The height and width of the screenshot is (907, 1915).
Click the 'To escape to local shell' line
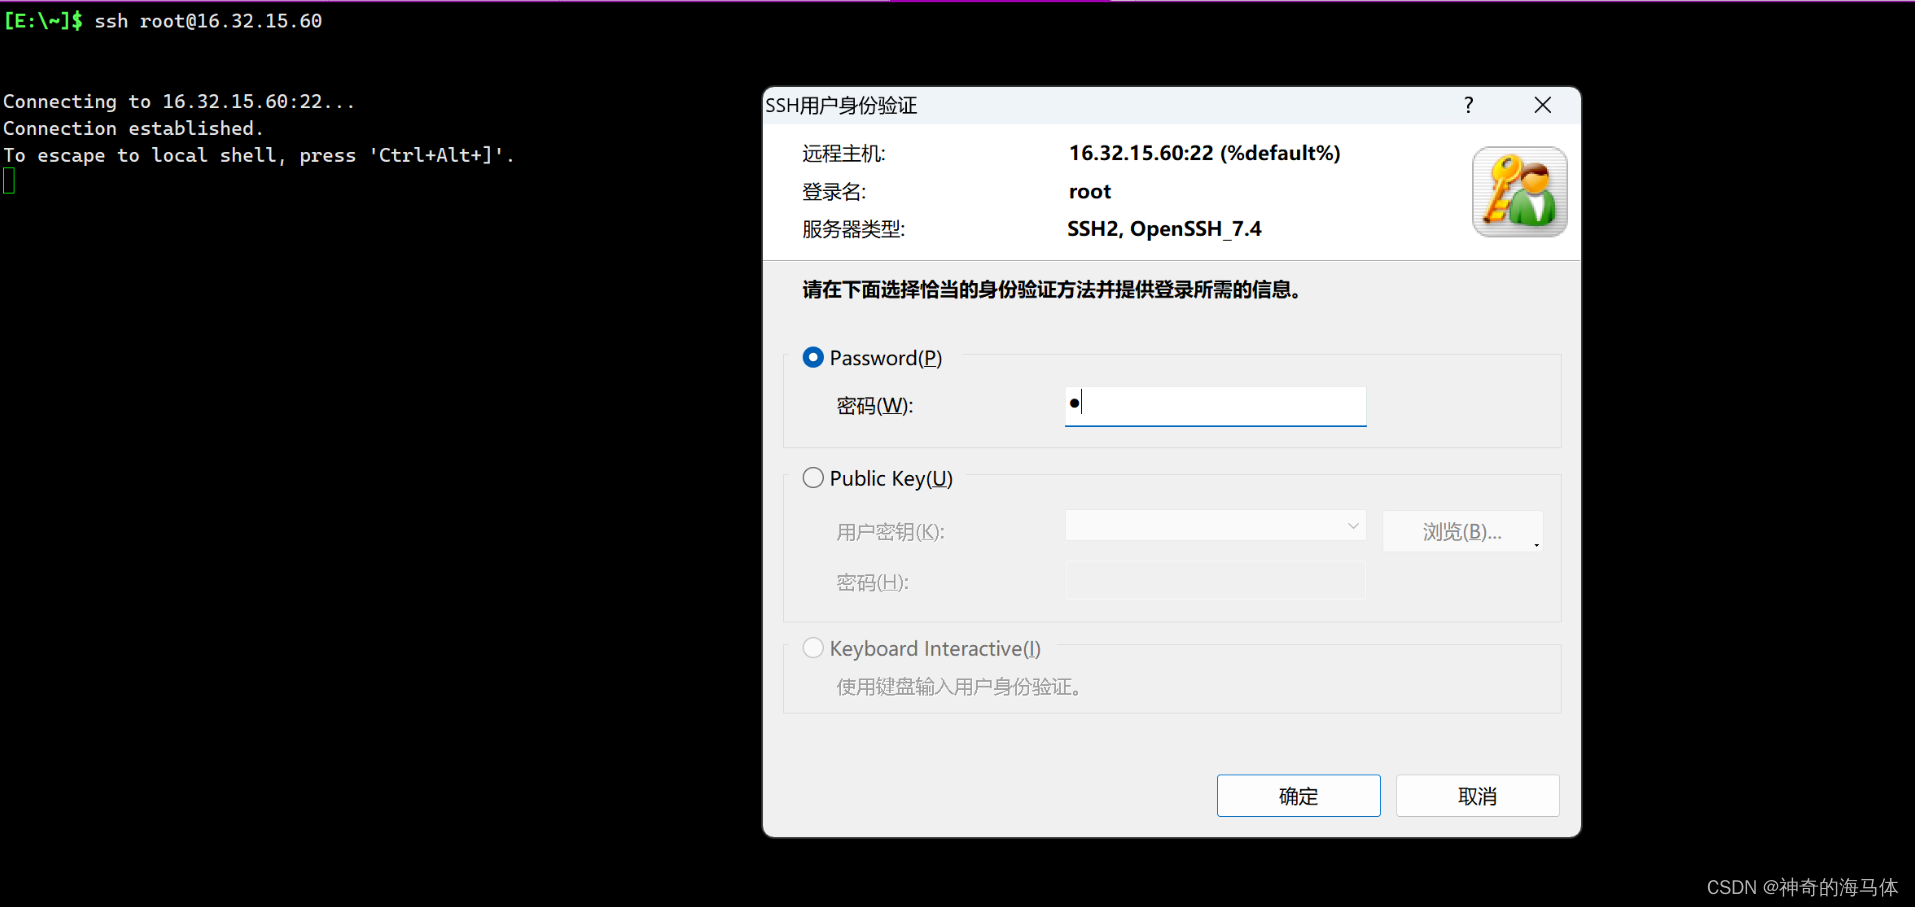click(x=258, y=155)
